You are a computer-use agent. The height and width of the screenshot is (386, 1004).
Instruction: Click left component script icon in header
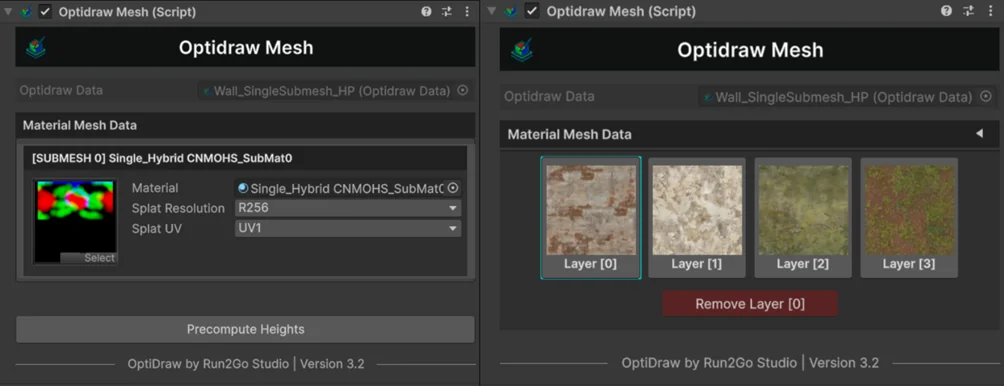(x=26, y=12)
